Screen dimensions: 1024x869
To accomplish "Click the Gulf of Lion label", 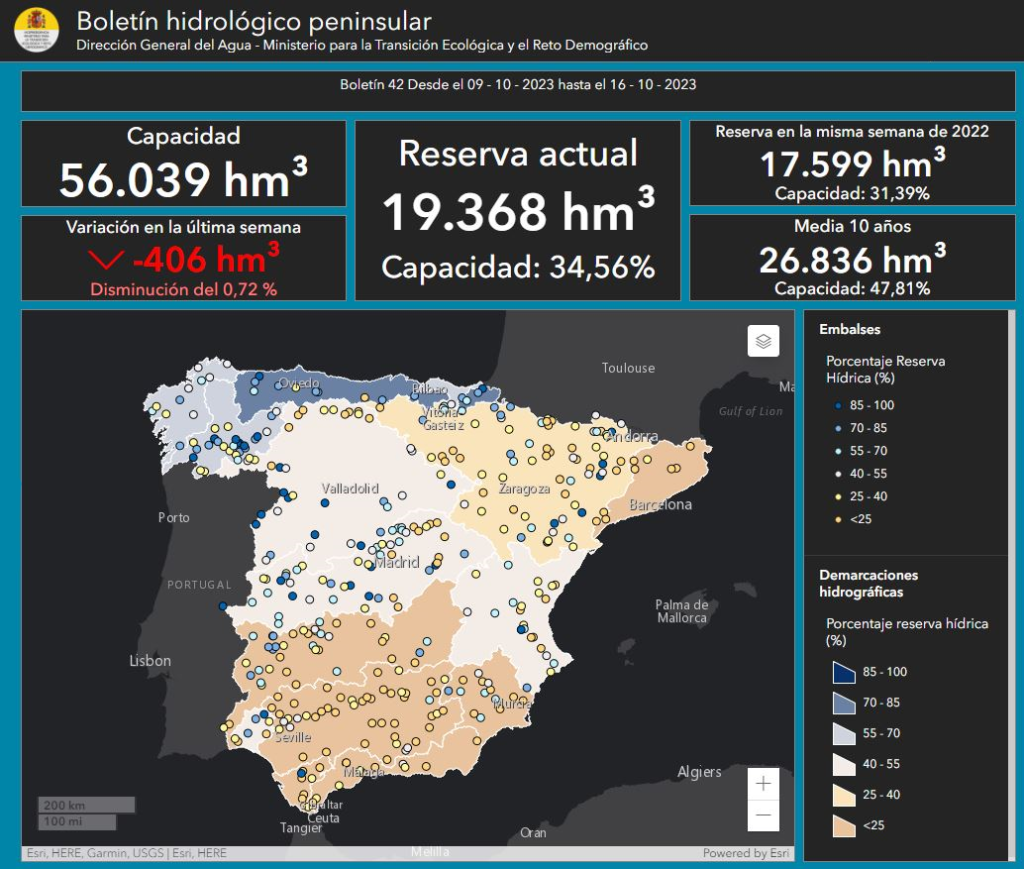I will pos(750,411).
